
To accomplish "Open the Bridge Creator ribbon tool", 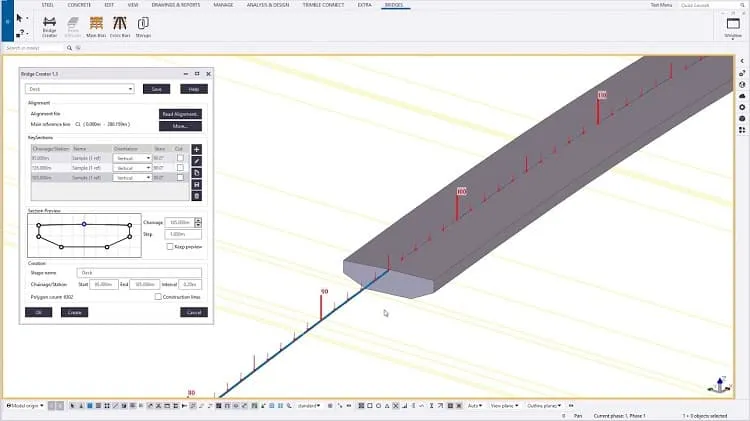I will (49, 27).
